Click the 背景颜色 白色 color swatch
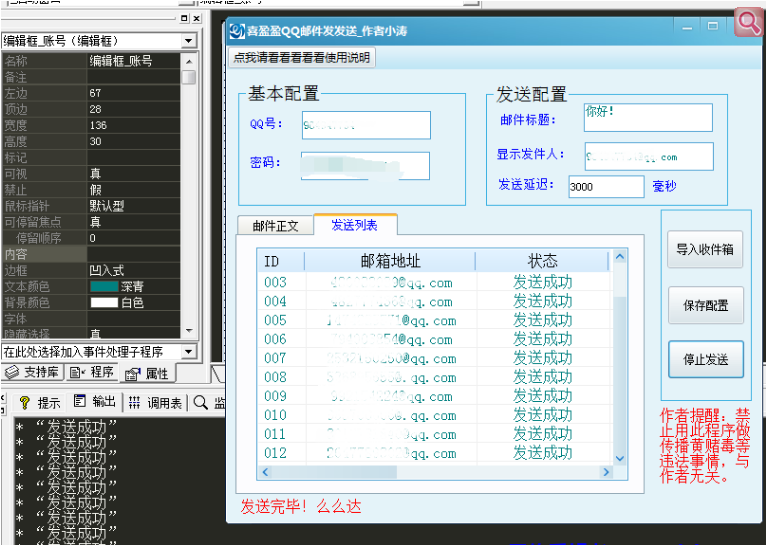Screen dimensions: 769x545 (x=104, y=303)
